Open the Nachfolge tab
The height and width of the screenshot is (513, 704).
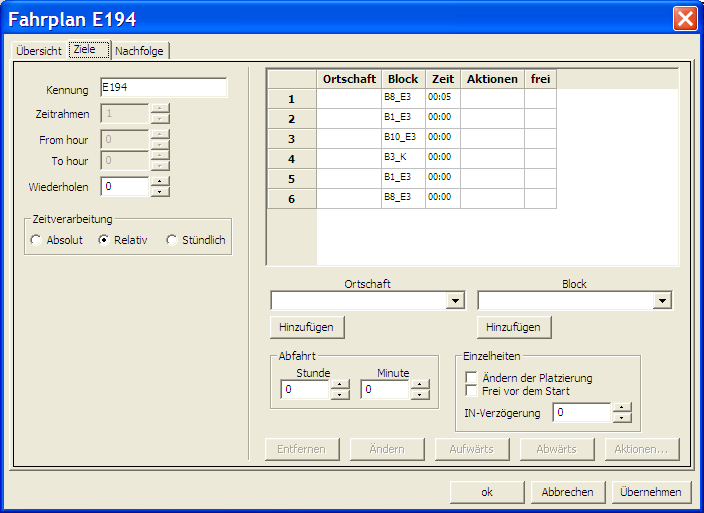click(x=140, y=51)
